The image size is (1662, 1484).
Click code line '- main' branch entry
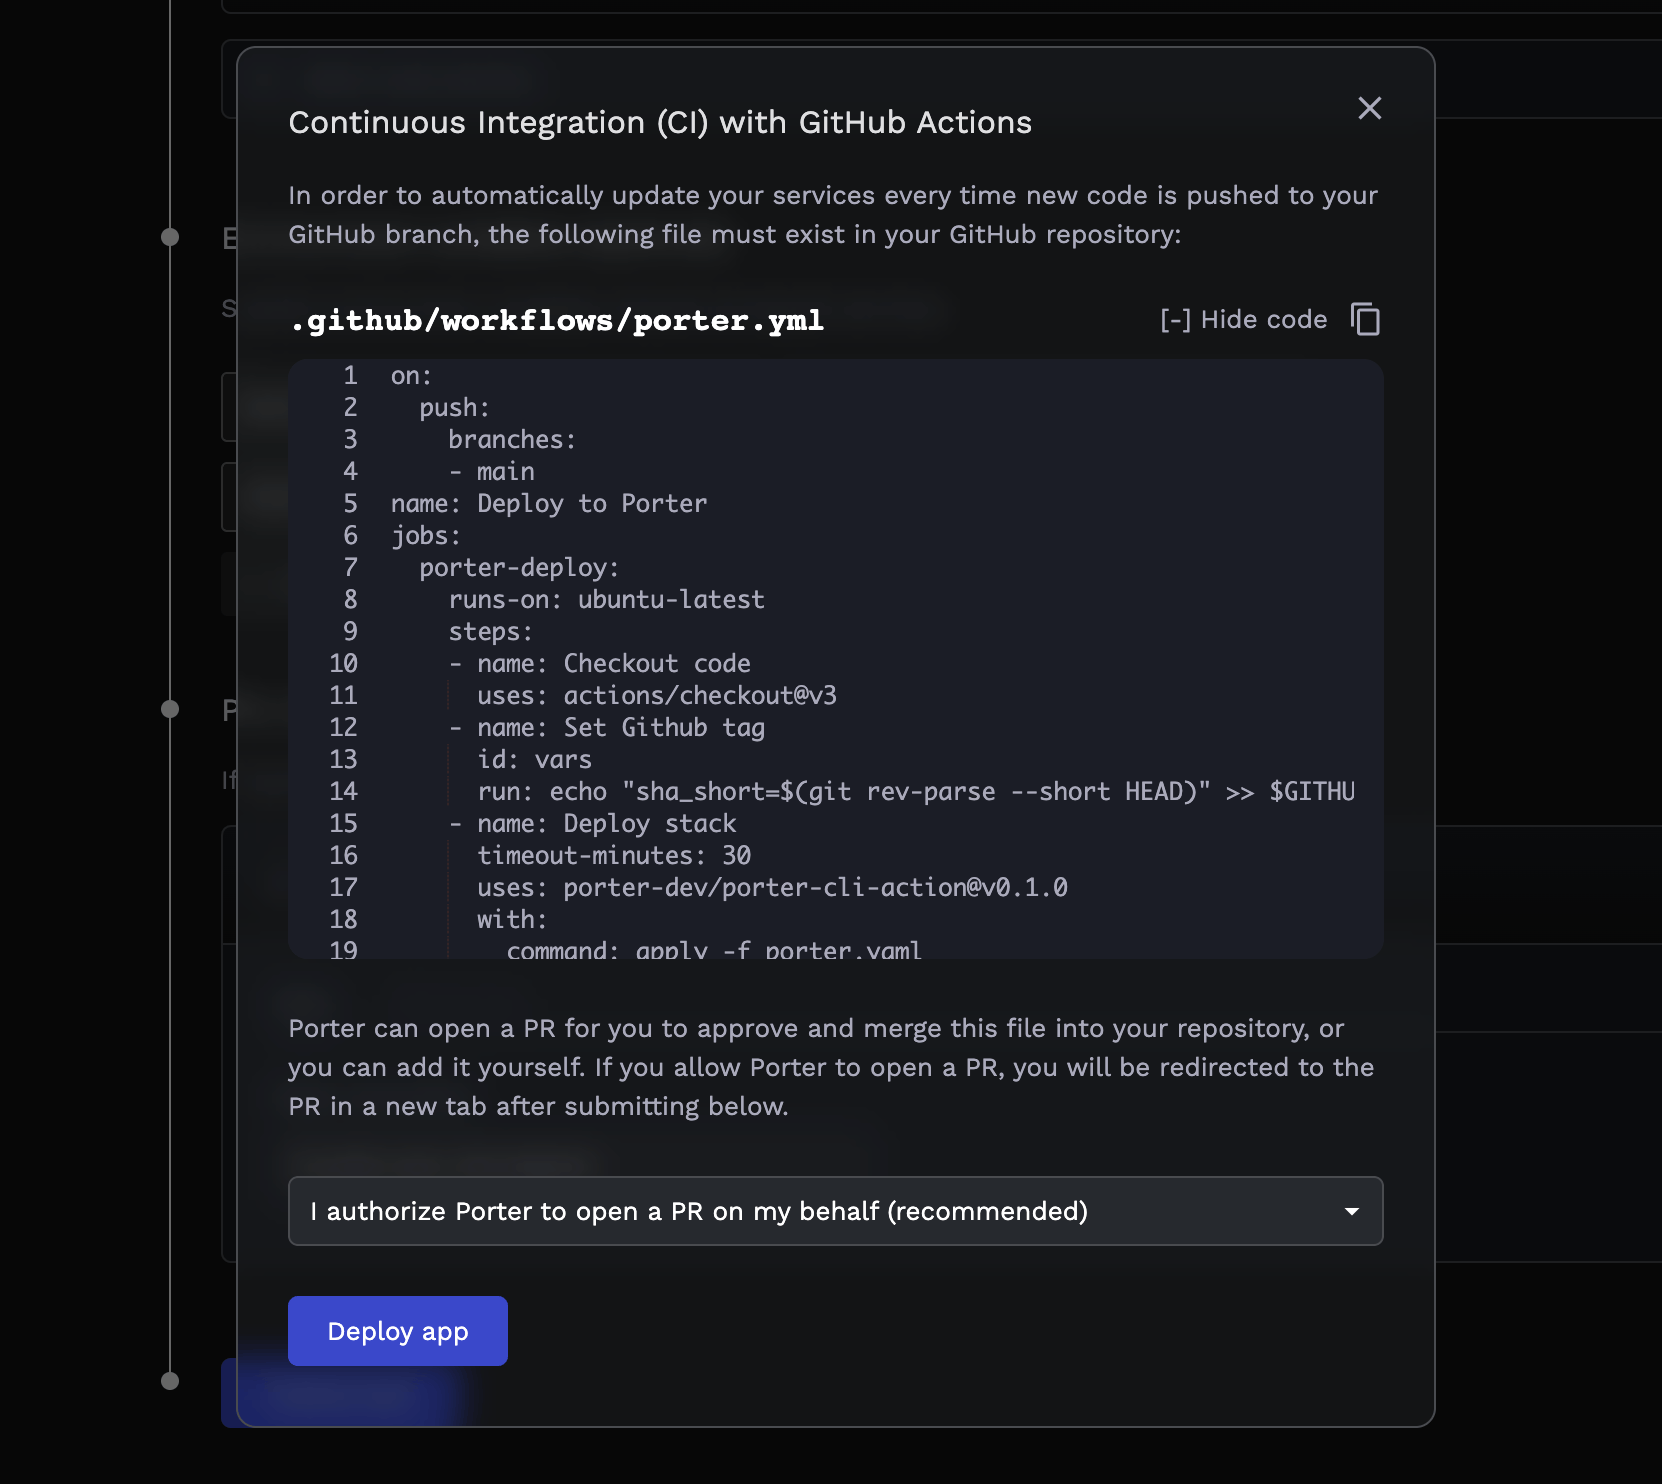[x=491, y=472]
